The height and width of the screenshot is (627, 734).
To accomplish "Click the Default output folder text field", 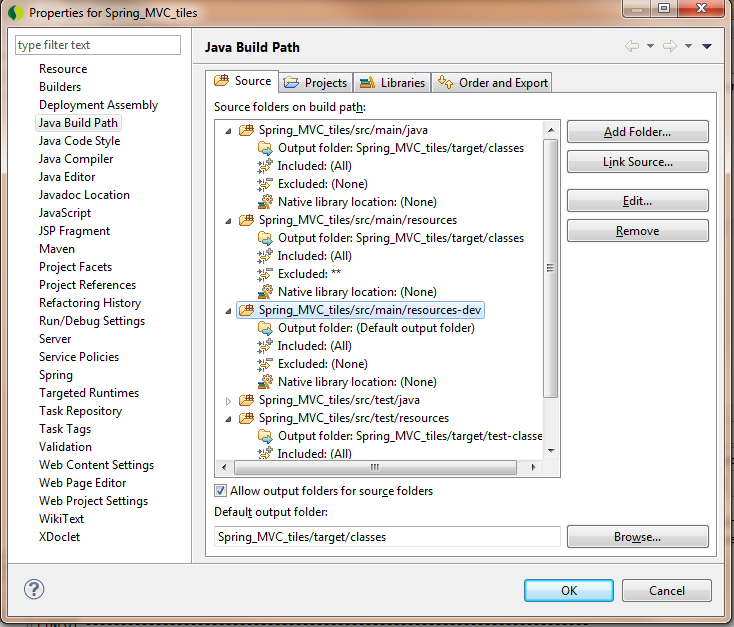I will (x=387, y=537).
